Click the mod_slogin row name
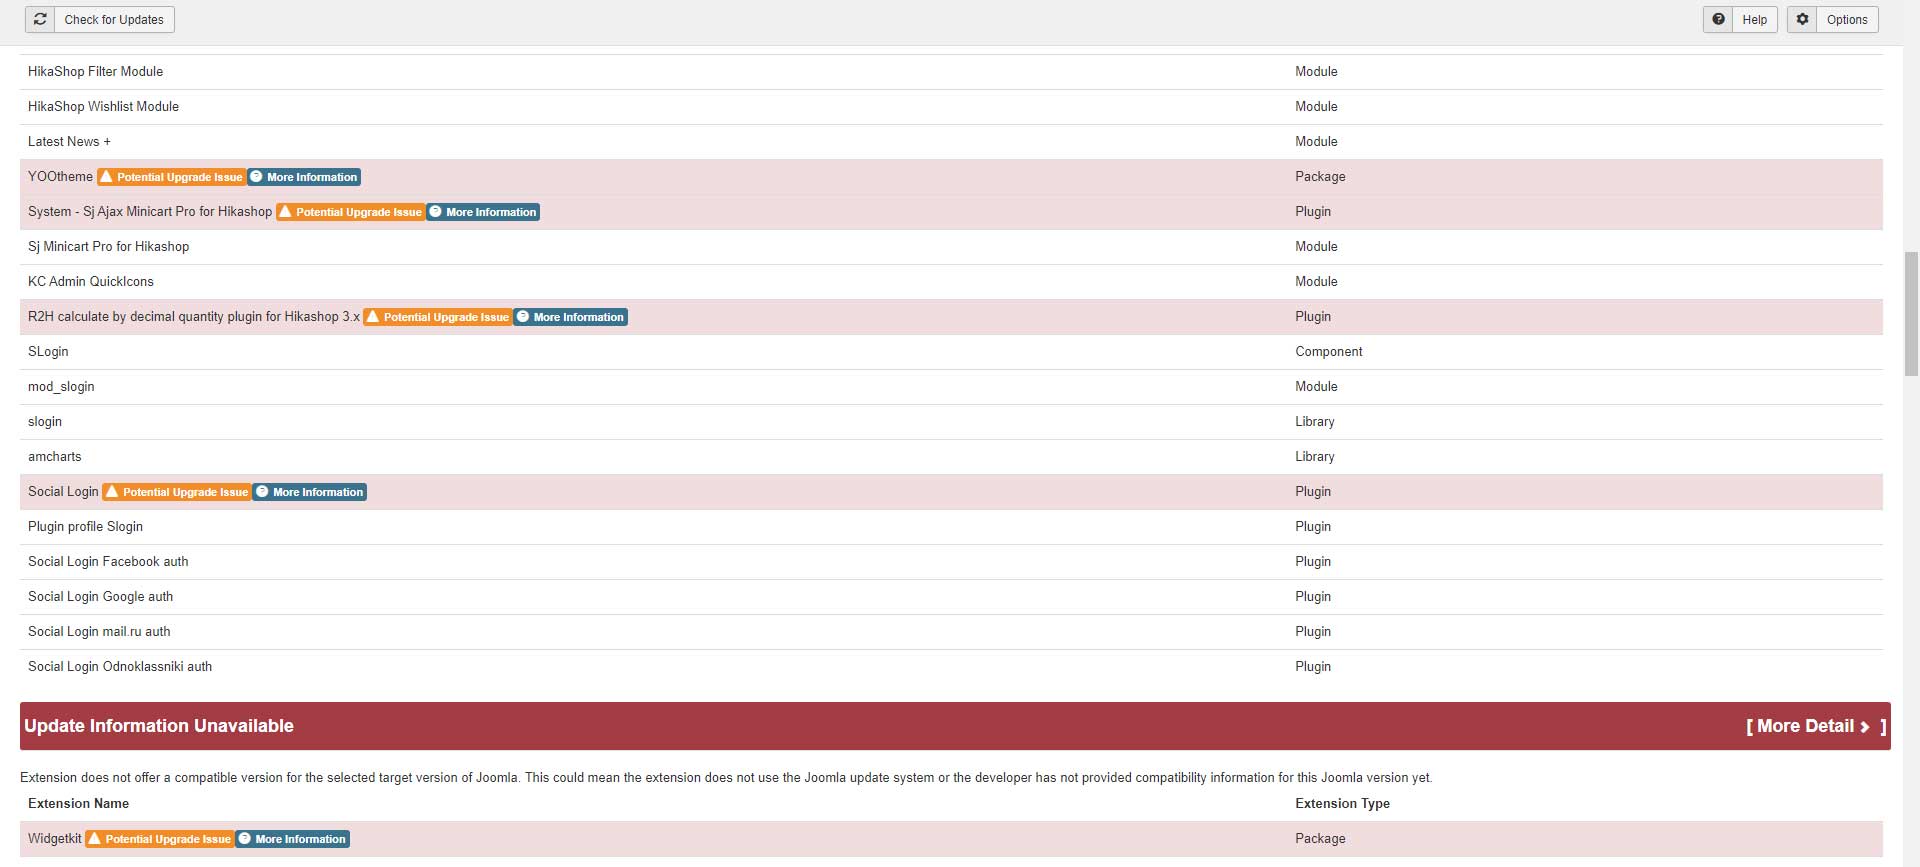 tap(61, 386)
